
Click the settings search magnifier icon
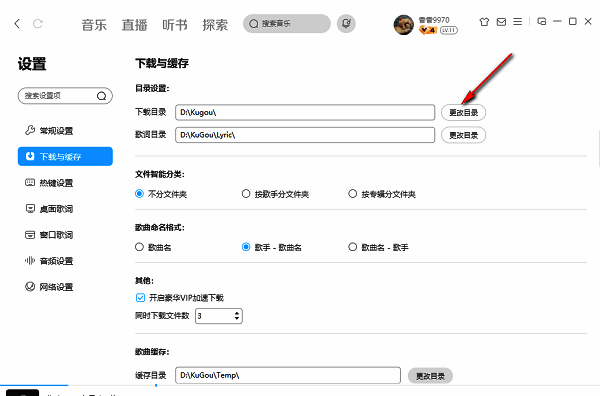pos(101,96)
